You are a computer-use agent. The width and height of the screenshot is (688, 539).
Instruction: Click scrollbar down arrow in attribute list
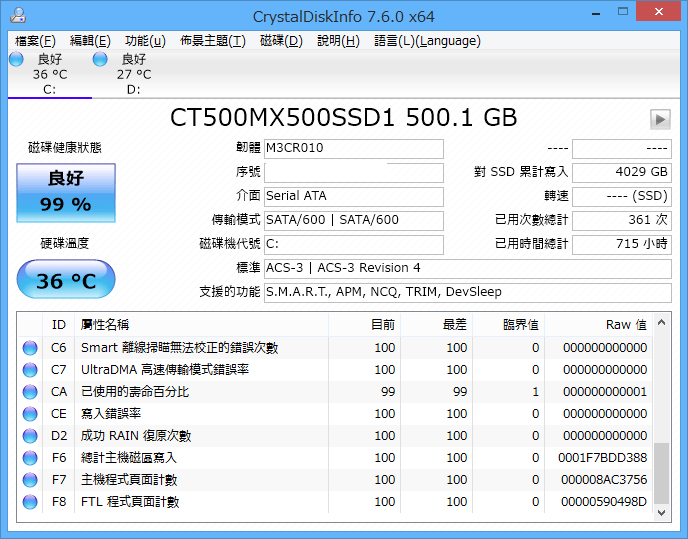coord(662,512)
